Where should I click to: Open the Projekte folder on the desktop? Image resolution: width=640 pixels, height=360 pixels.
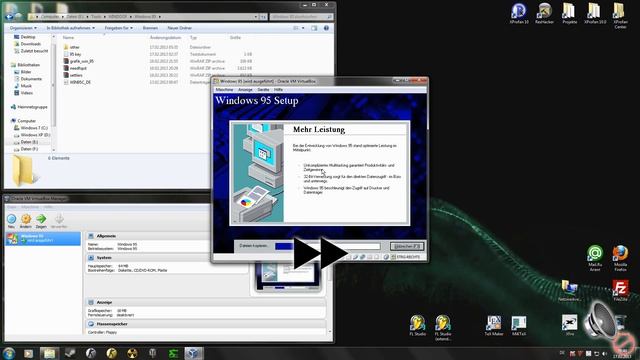click(x=569, y=13)
